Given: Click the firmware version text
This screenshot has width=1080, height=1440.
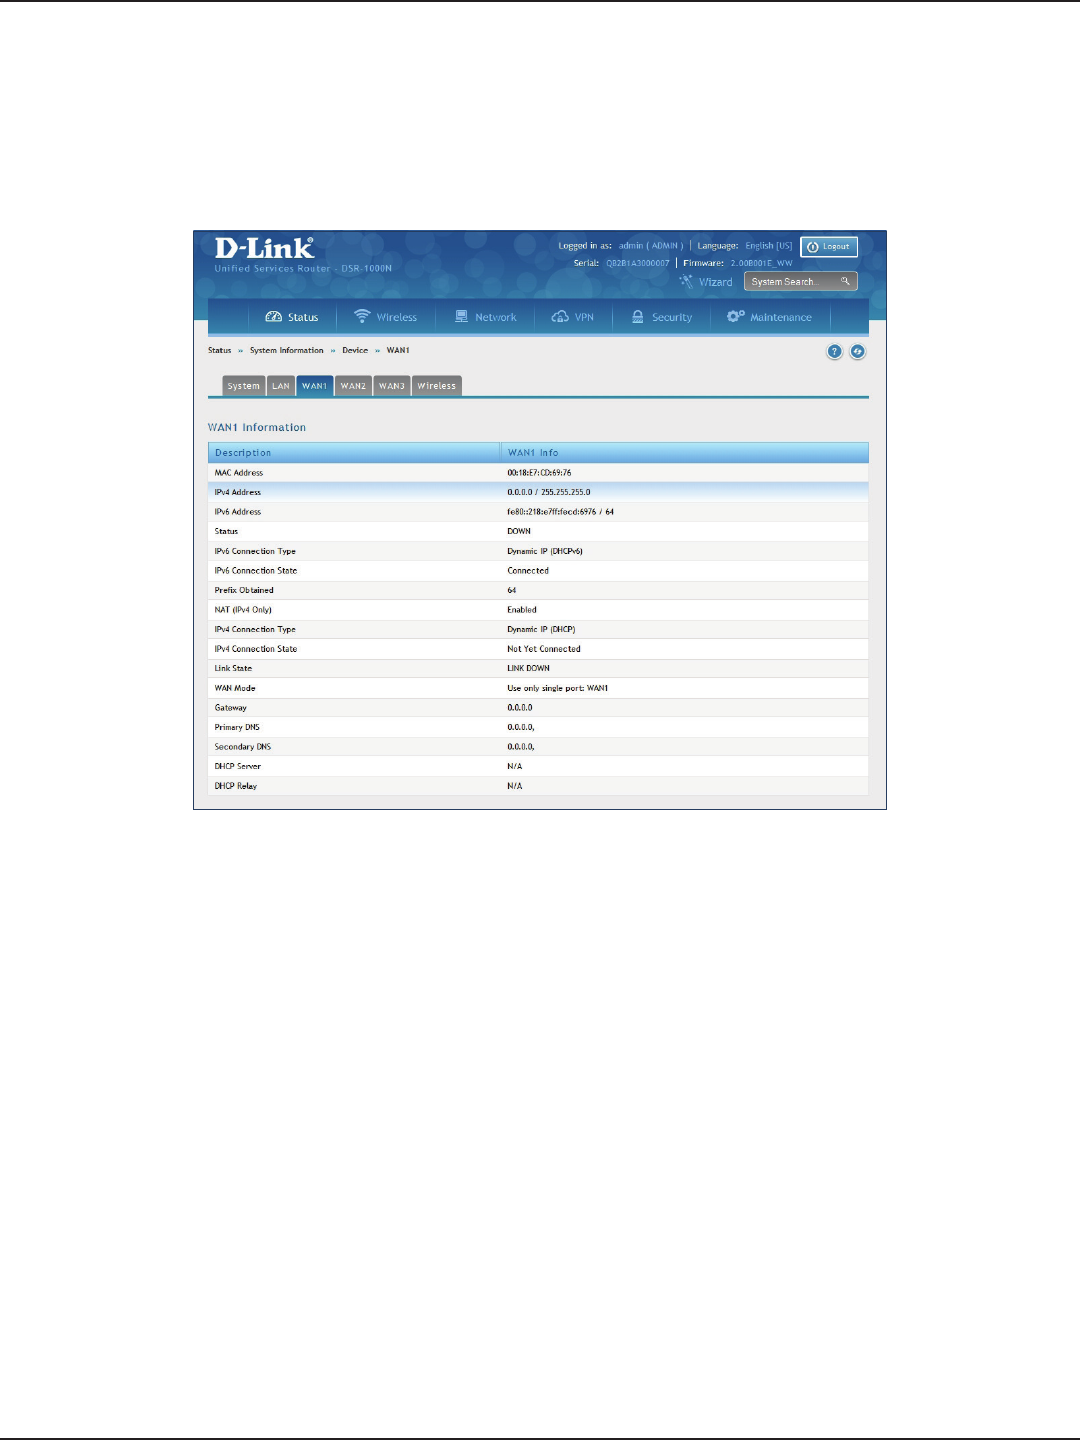Looking at the screenshot, I should click(x=761, y=264).
